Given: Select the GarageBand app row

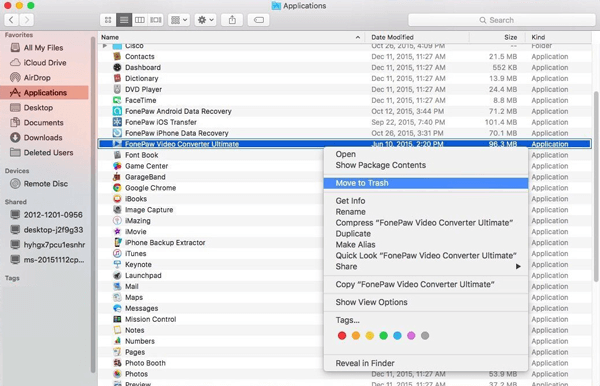Looking at the screenshot, I should click(x=211, y=177).
